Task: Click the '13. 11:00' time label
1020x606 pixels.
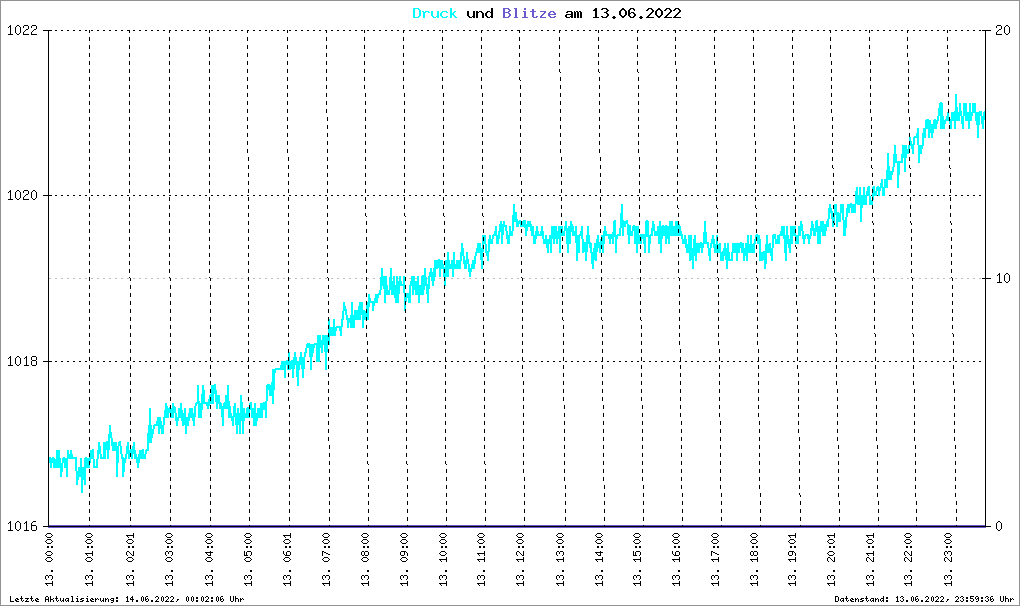Action: (481, 559)
